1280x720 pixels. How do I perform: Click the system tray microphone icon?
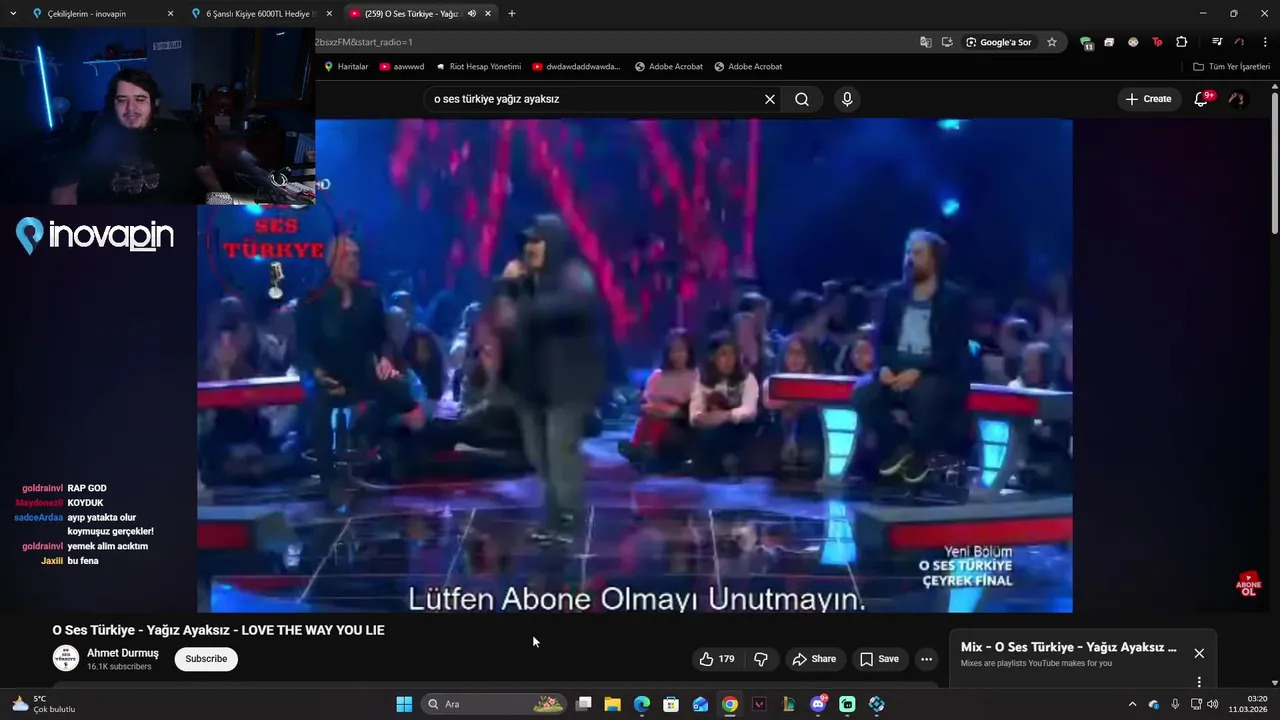click(x=1175, y=704)
